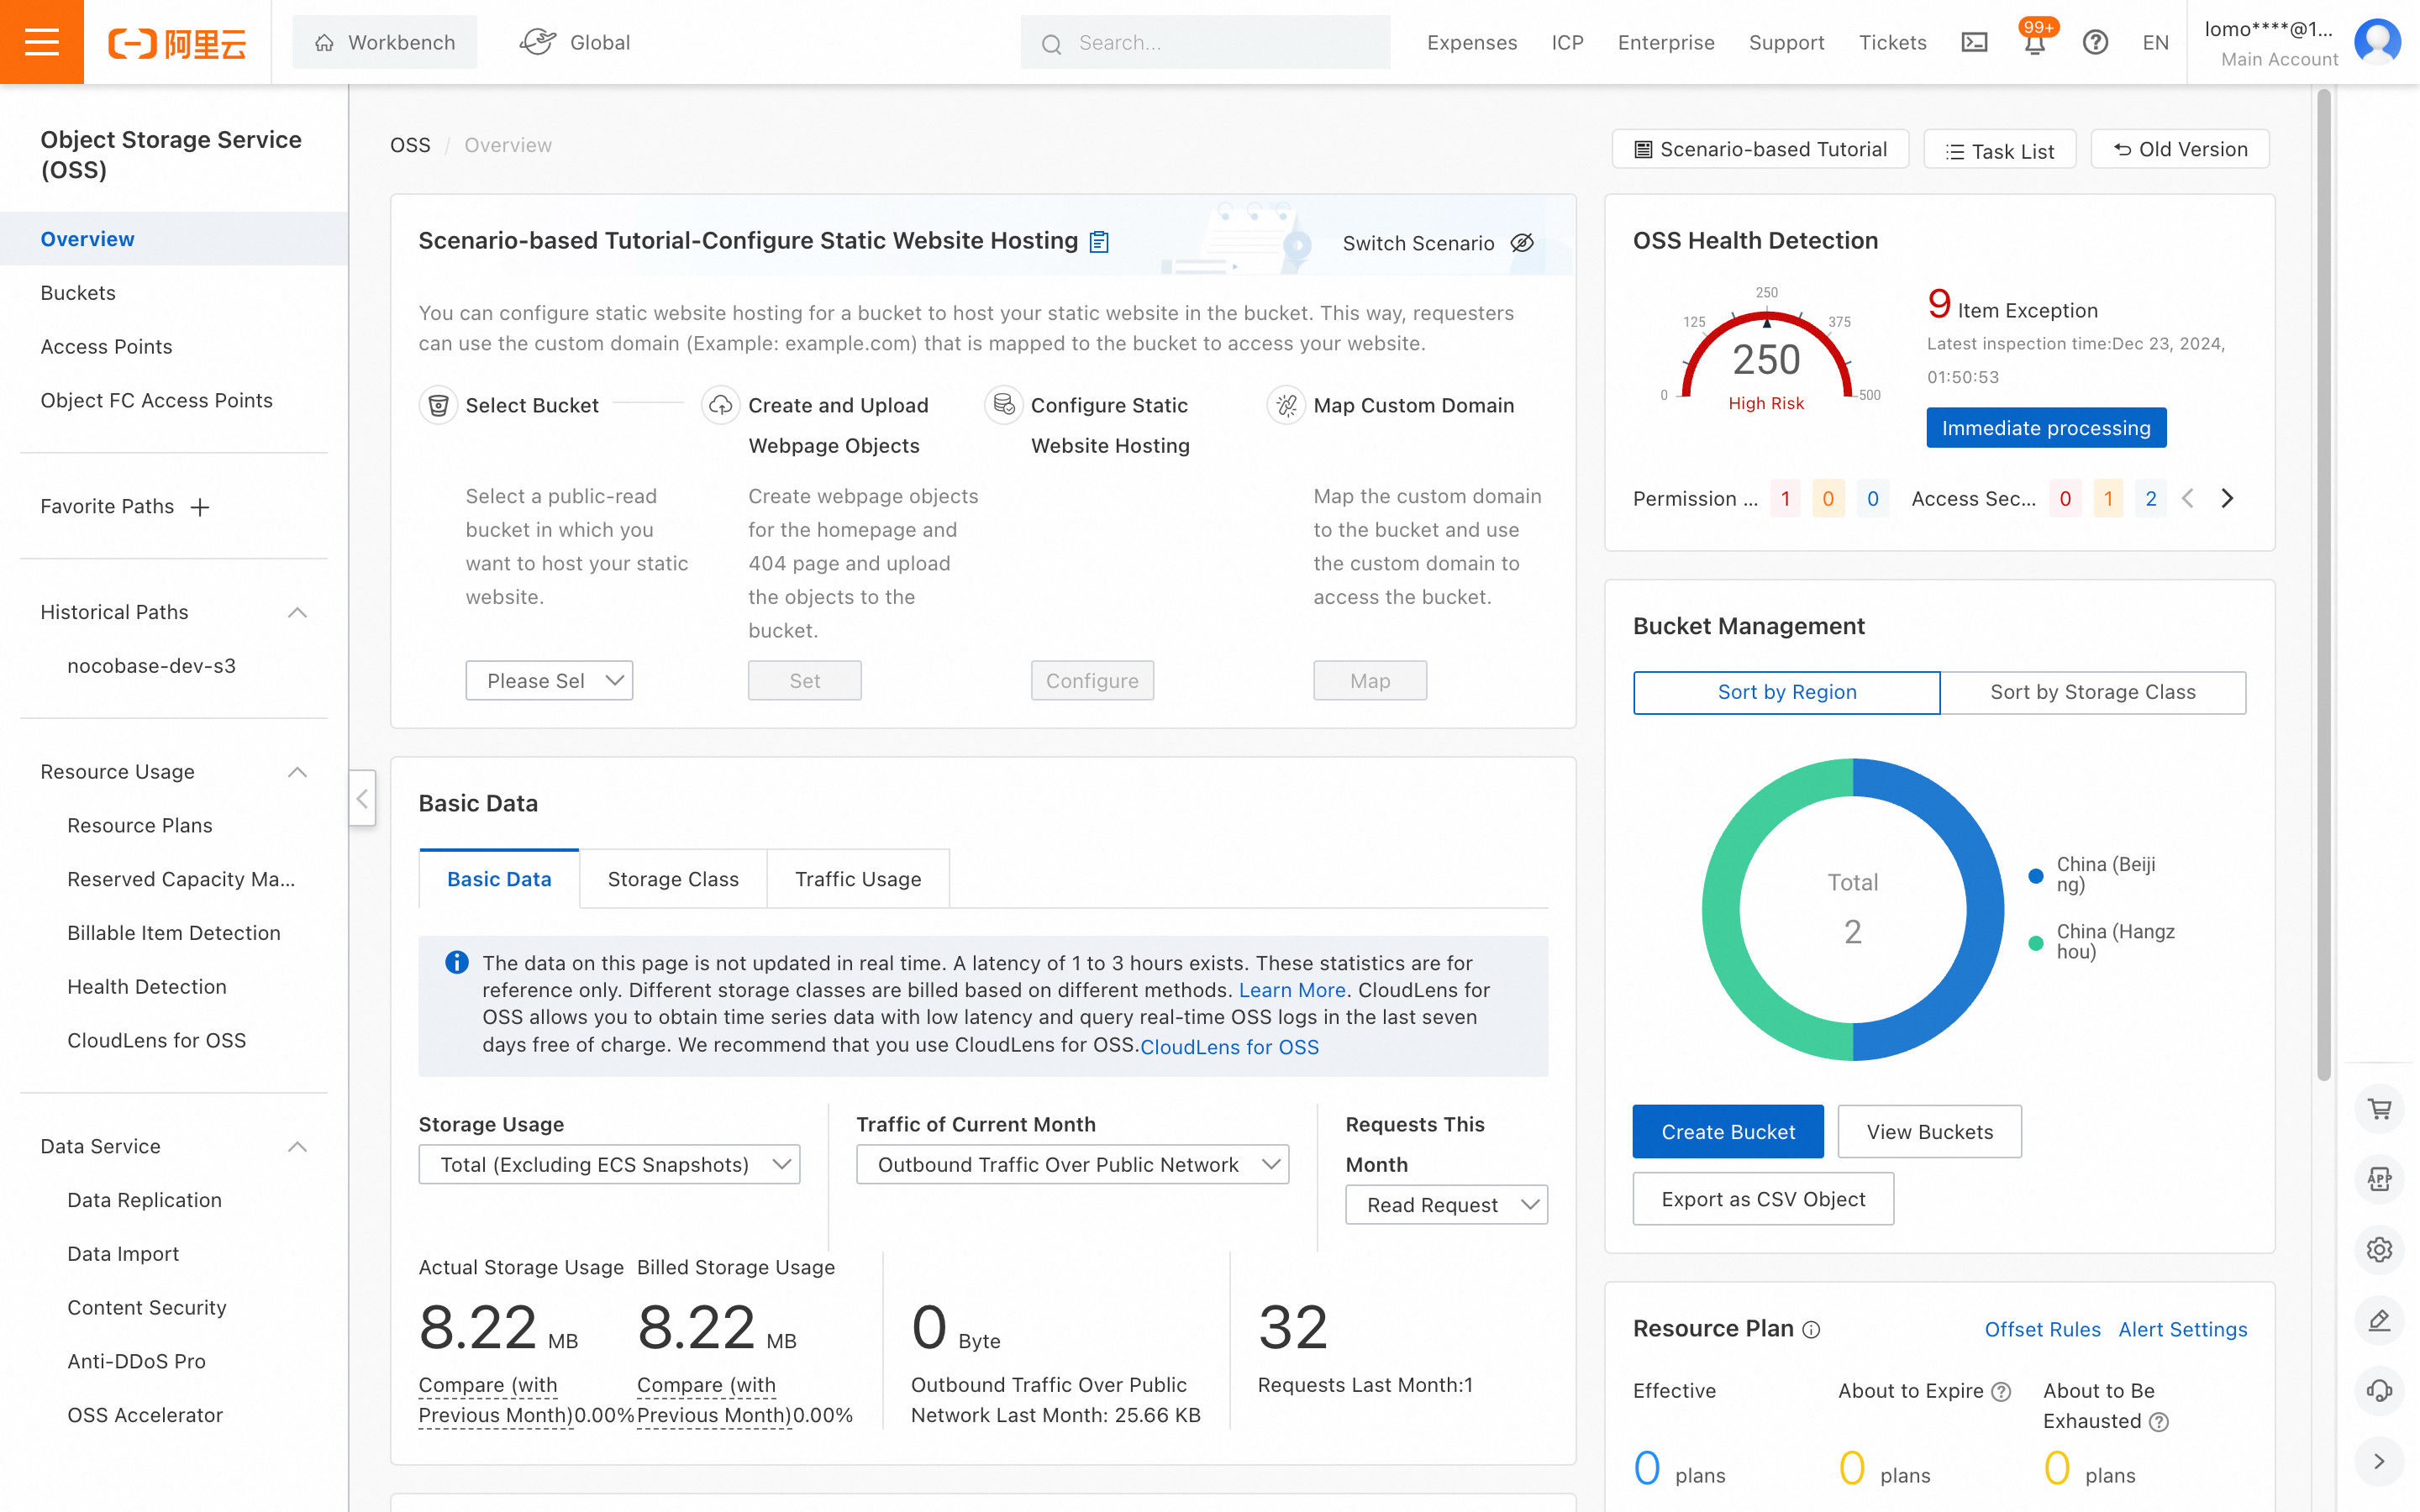Open the shopping cart in right sidebar

[x=2379, y=1109]
